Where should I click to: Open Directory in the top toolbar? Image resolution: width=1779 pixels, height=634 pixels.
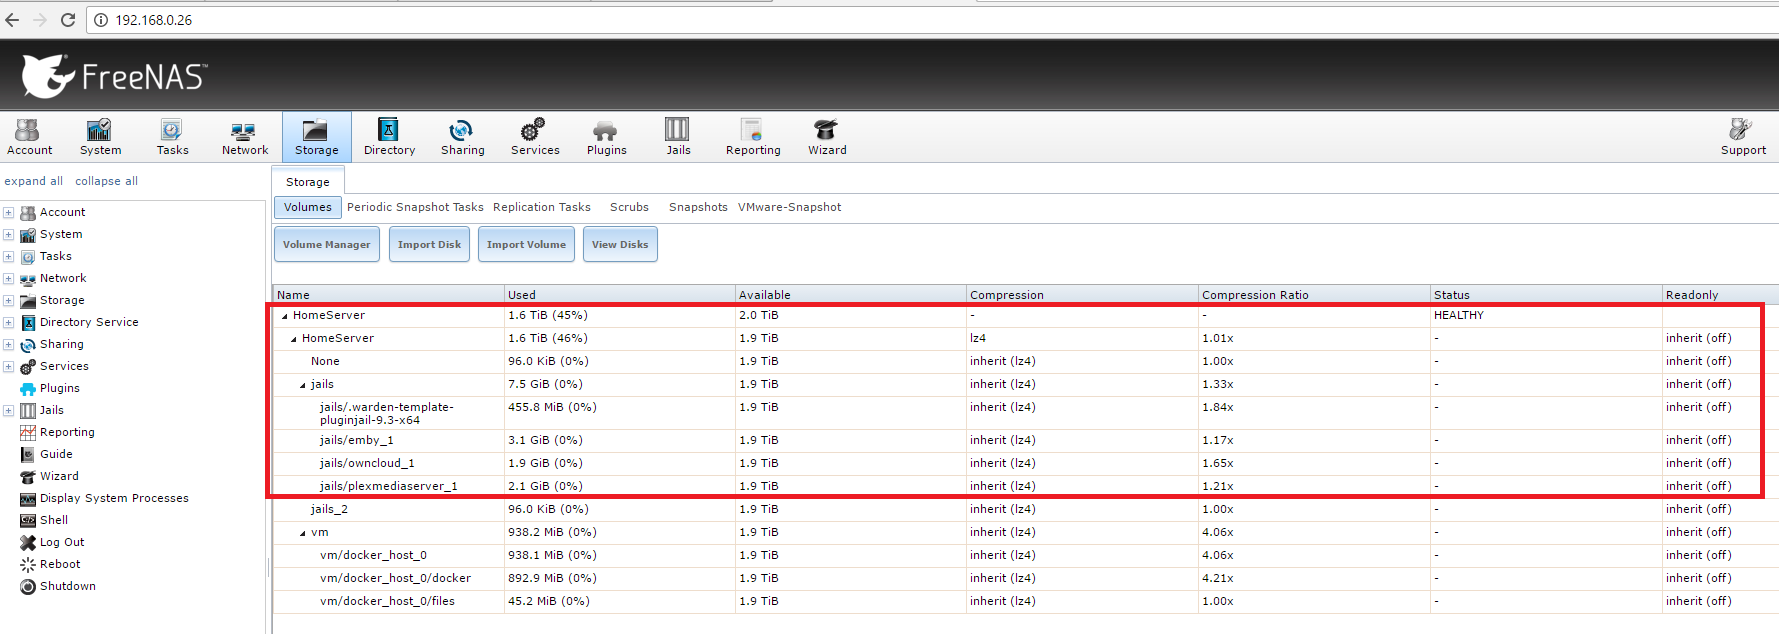389,137
